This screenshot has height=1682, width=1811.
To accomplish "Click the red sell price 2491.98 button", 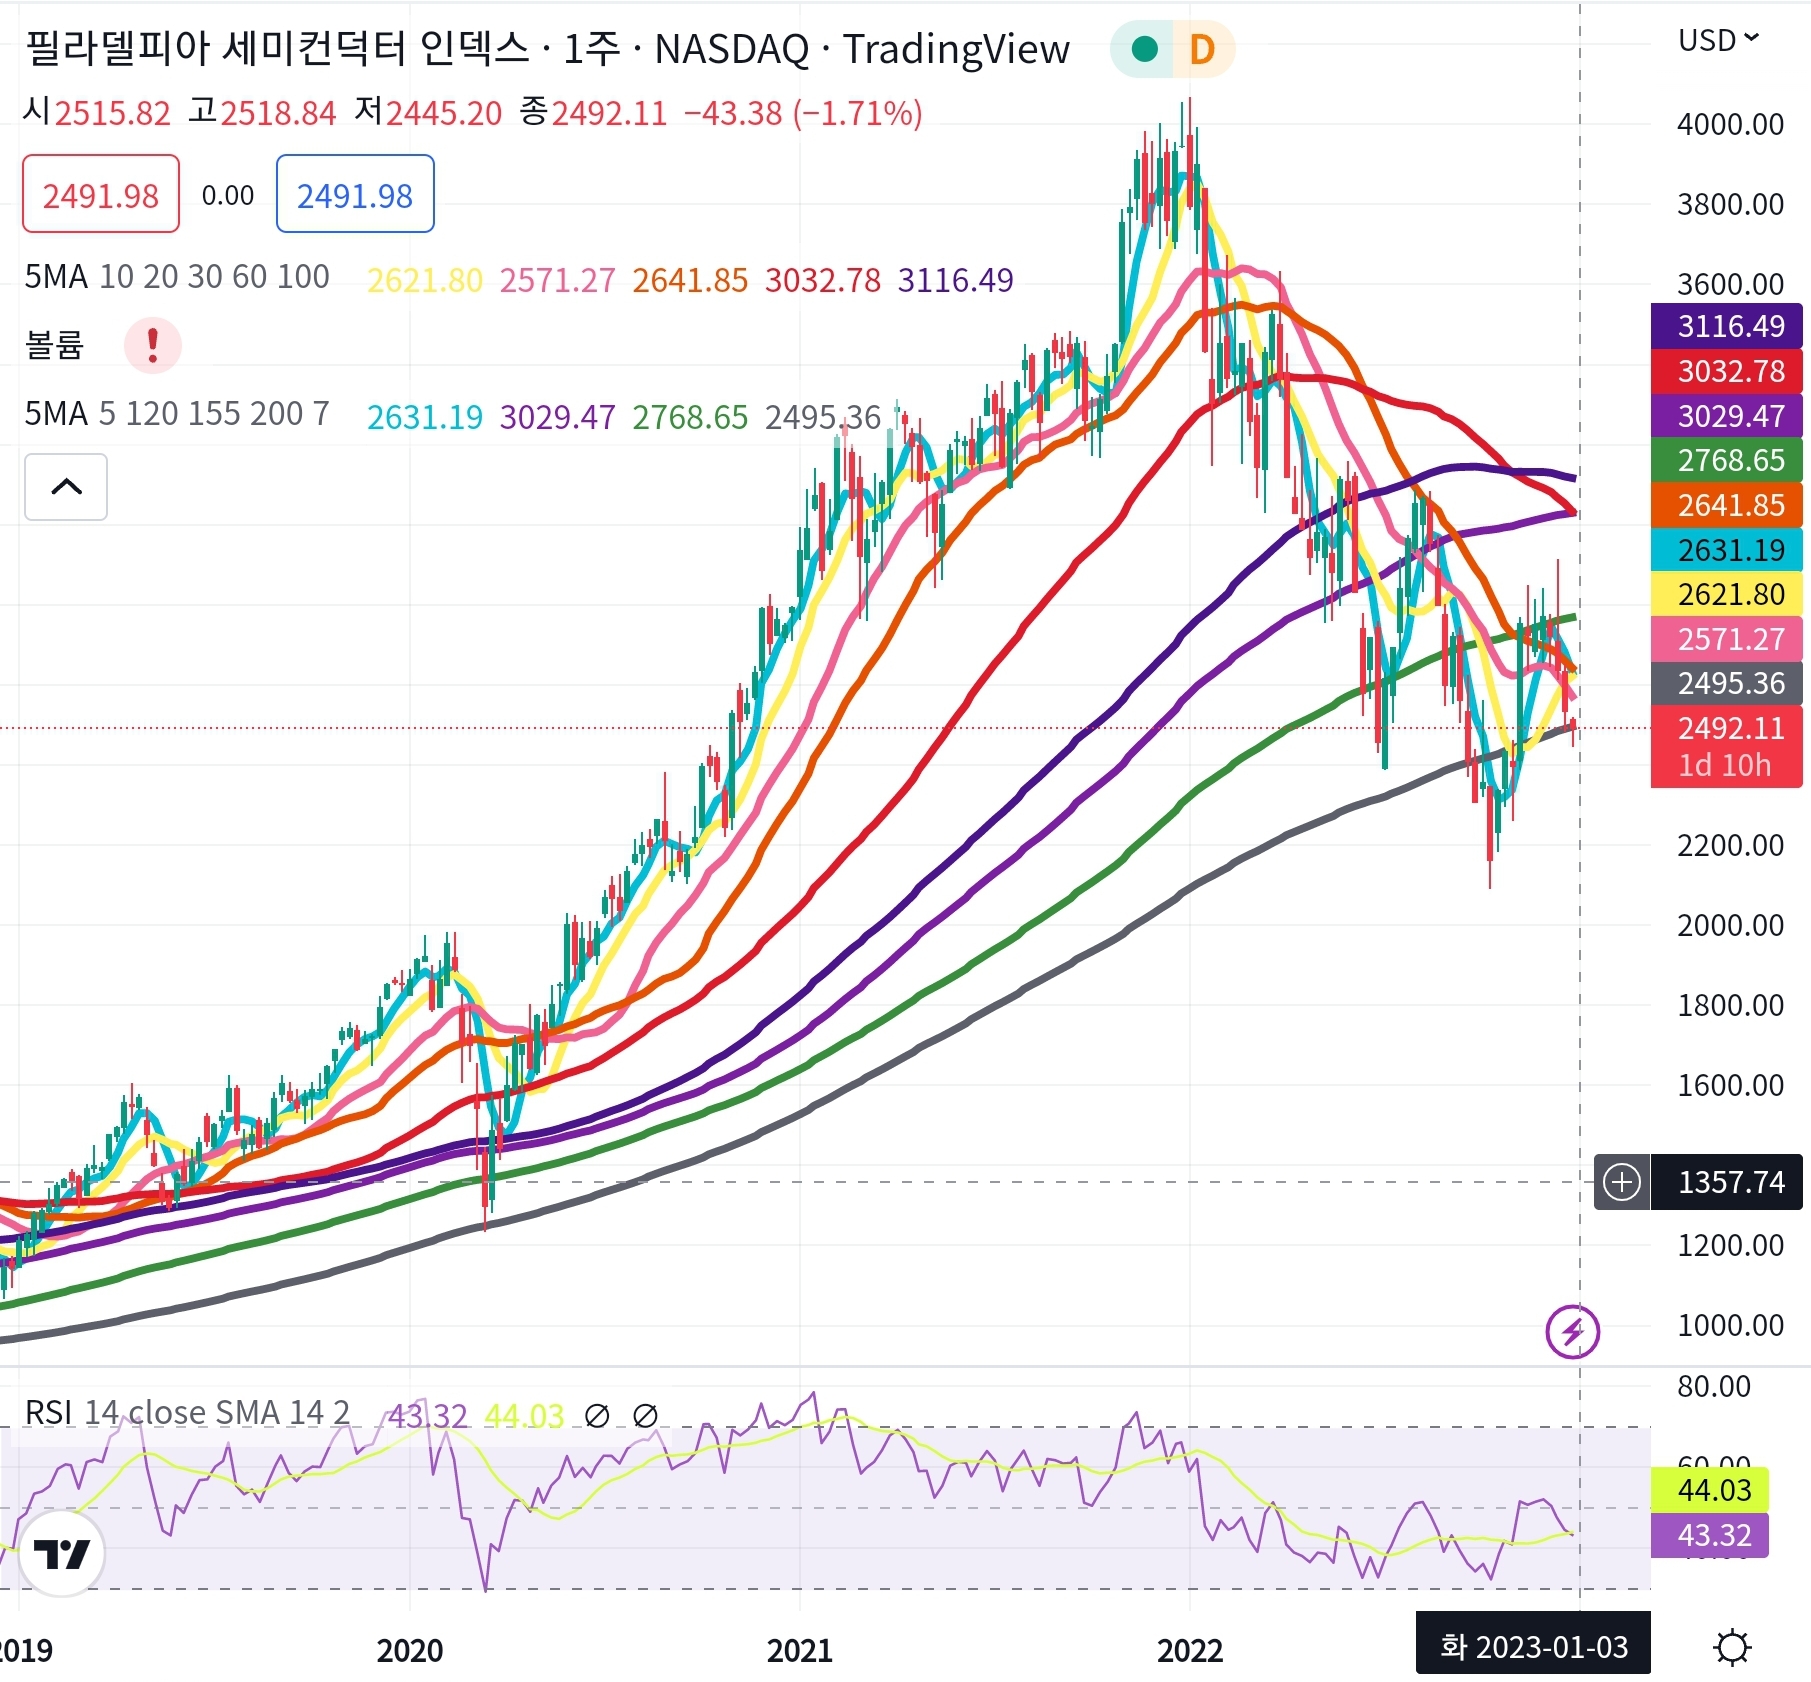I will click(101, 194).
